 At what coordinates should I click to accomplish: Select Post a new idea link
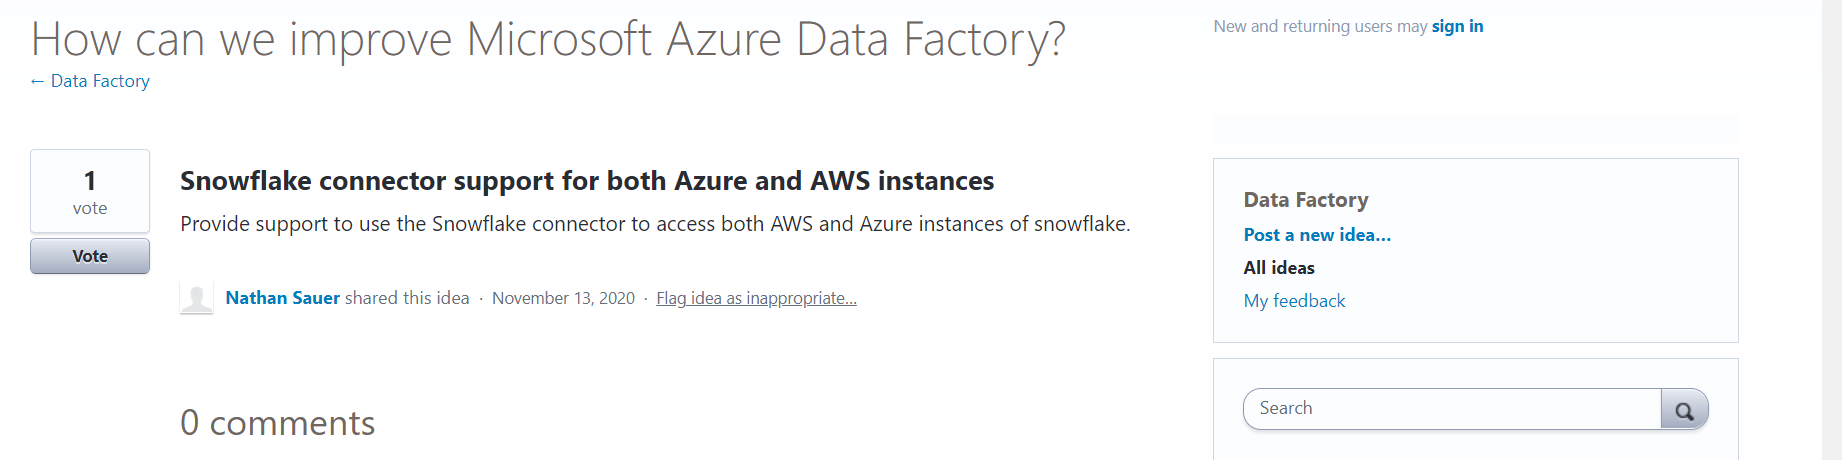(1317, 235)
